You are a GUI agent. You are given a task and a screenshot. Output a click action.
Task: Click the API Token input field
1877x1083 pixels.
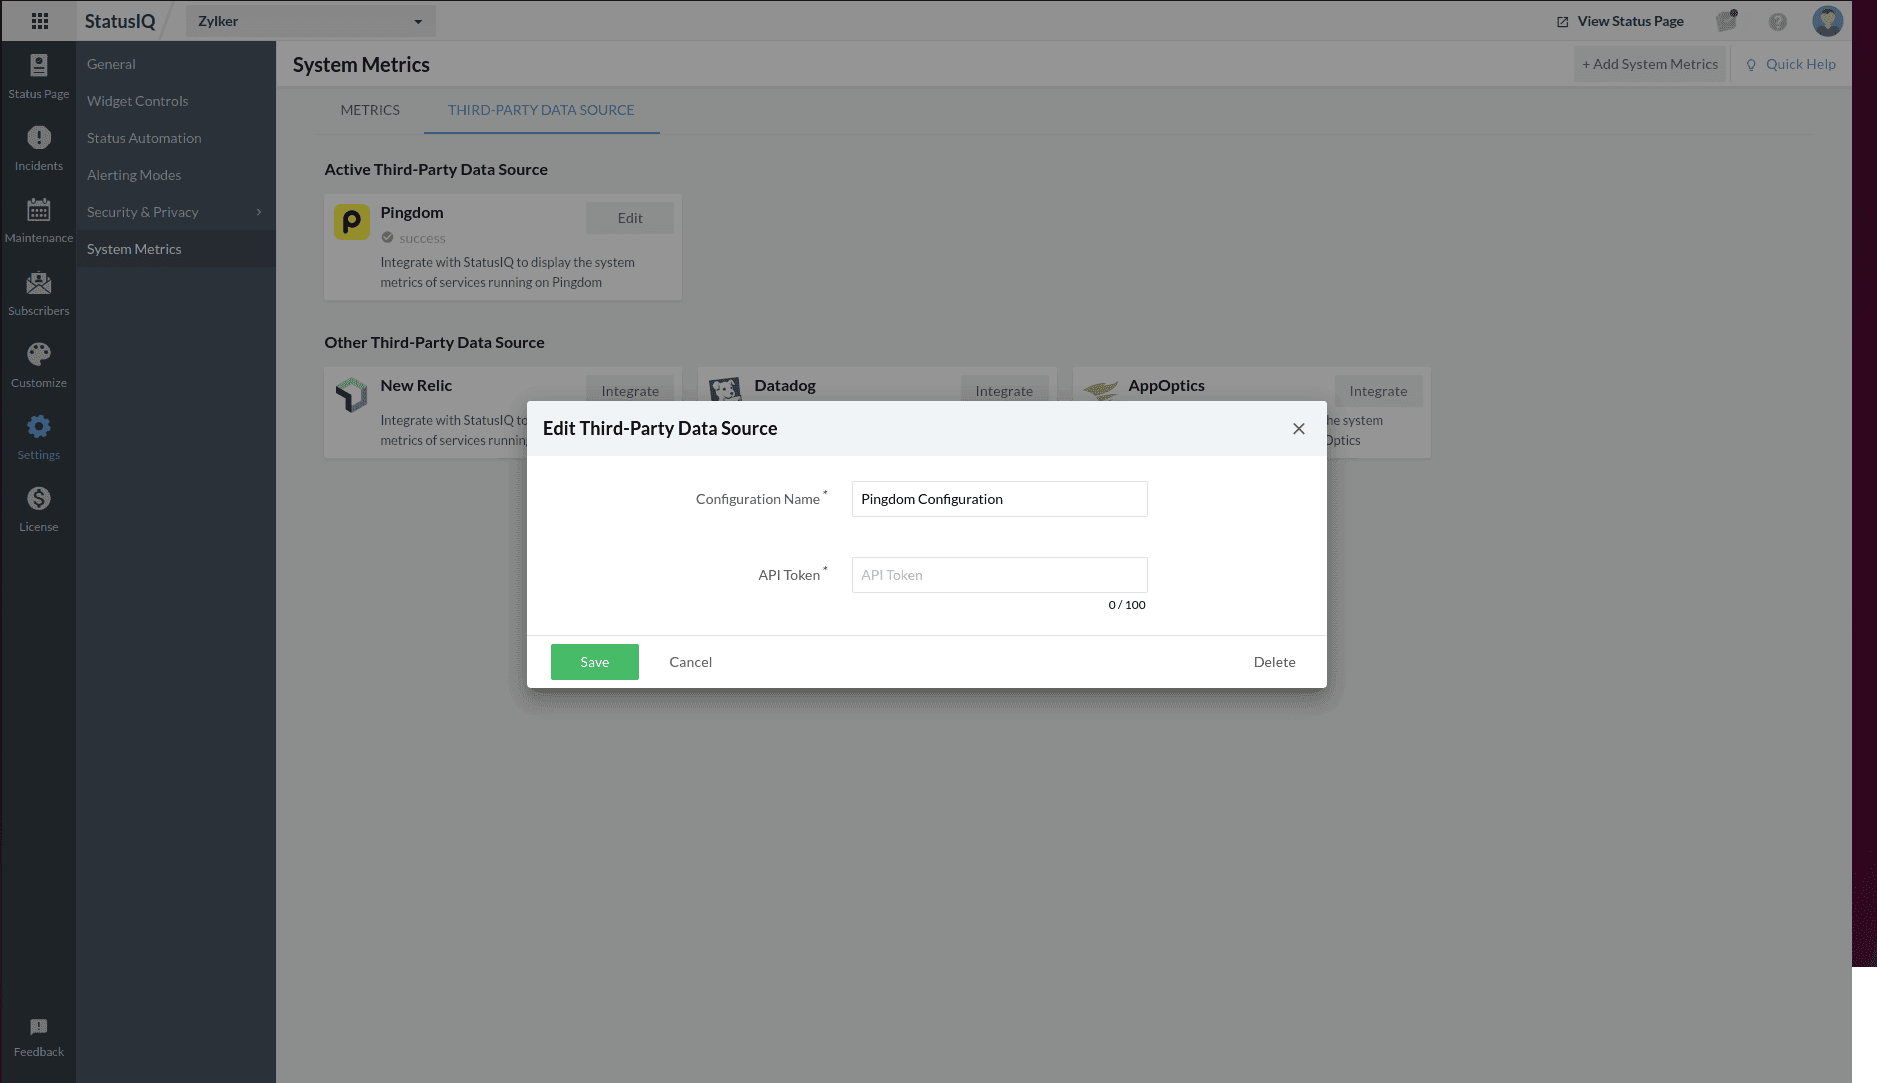coord(999,575)
